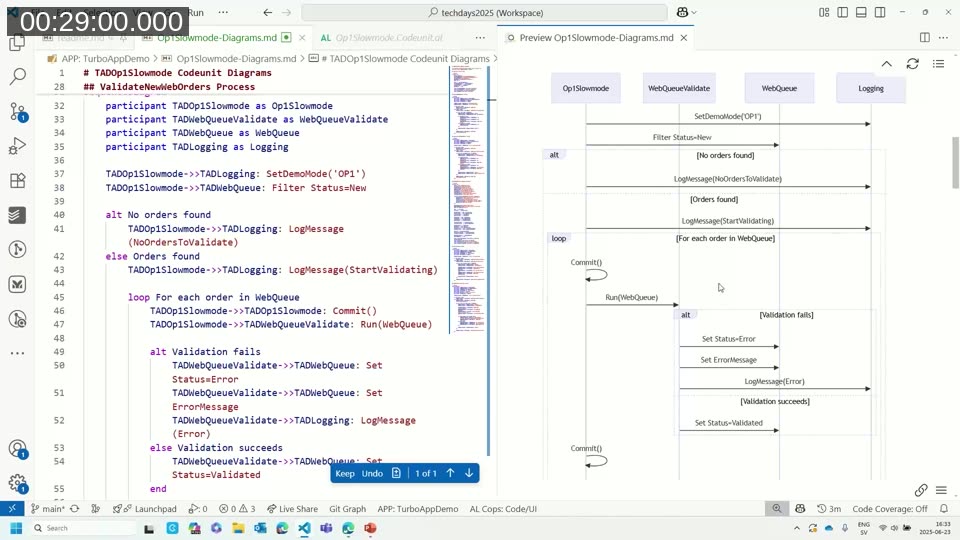960x540 pixels.
Task: Toggle Secondary Side Bar visibility
Action: (x=880, y=12)
